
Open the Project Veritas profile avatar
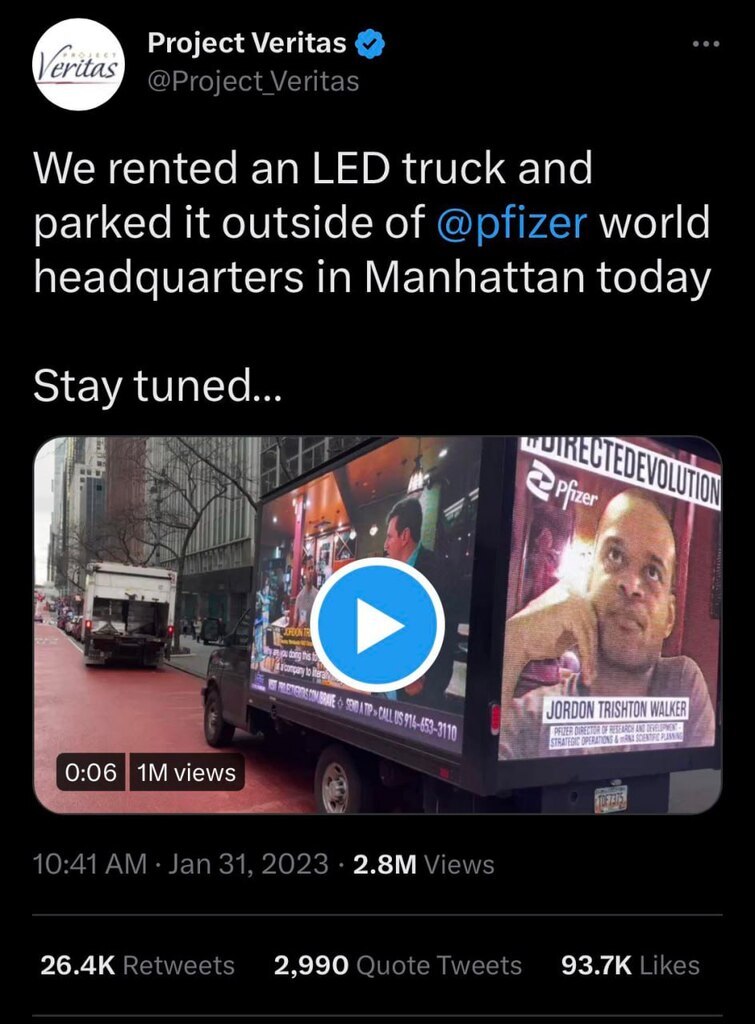coord(77,65)
